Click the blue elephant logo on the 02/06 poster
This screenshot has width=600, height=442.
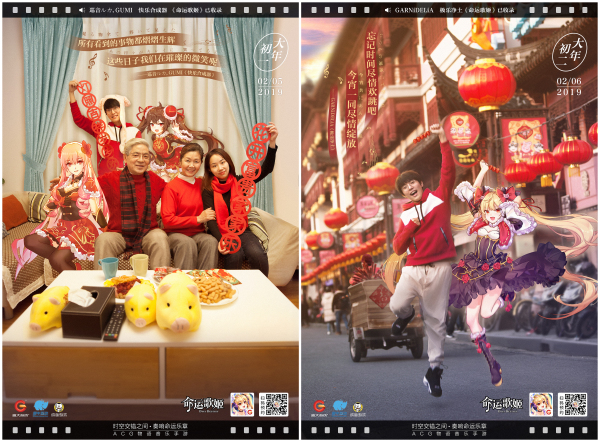point(339,406)
